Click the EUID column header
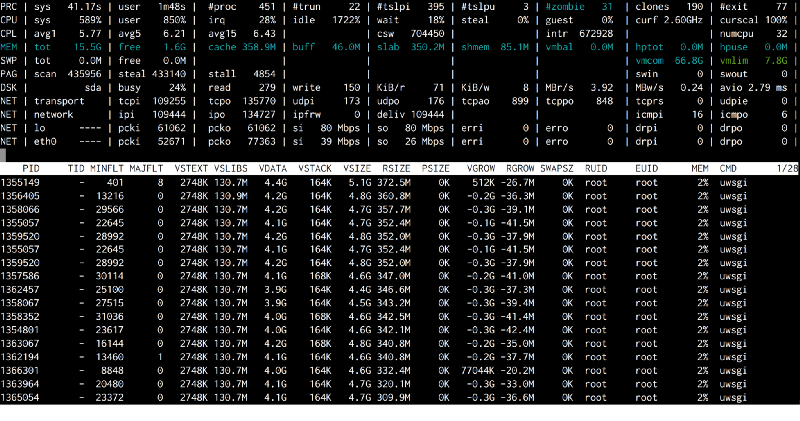The width and height of the screenshot is (800, 421). click(646, 168)
